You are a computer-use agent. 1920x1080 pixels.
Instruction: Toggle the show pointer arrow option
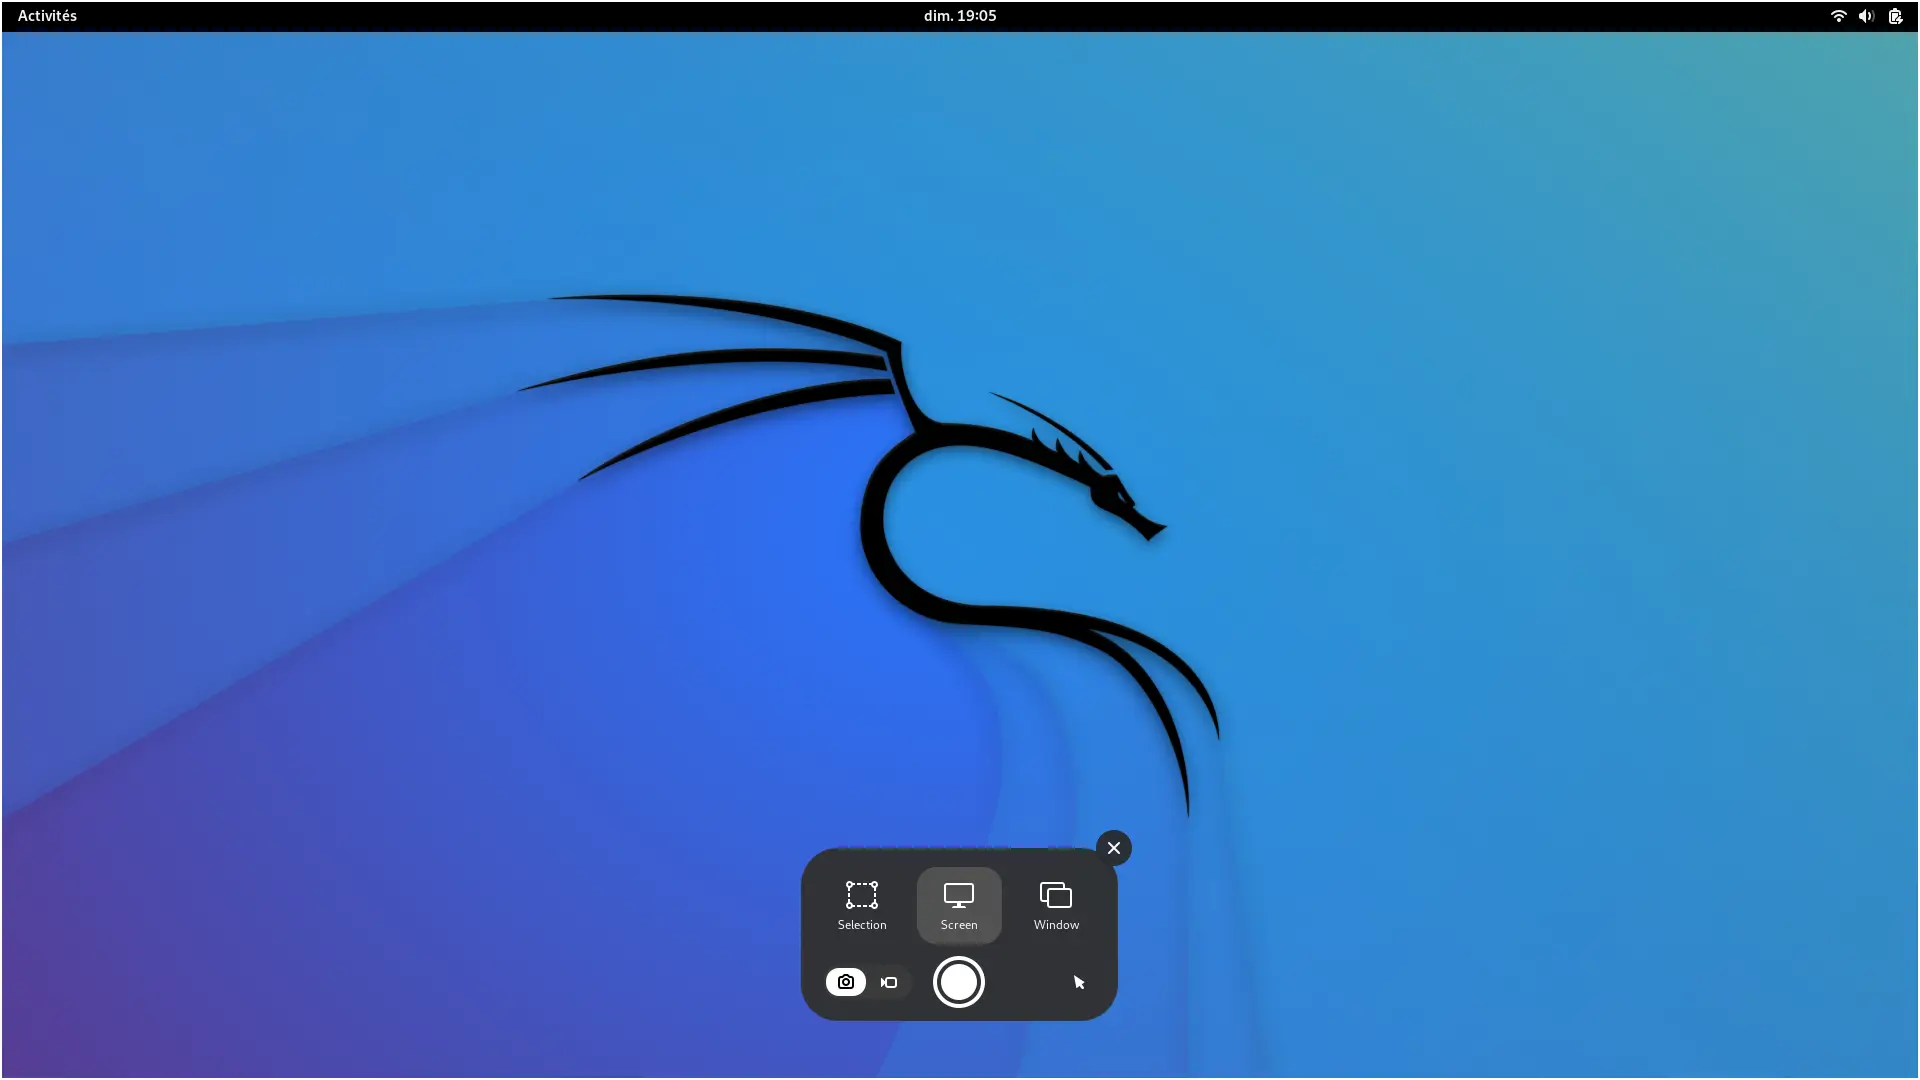[x=1078, y=982]
